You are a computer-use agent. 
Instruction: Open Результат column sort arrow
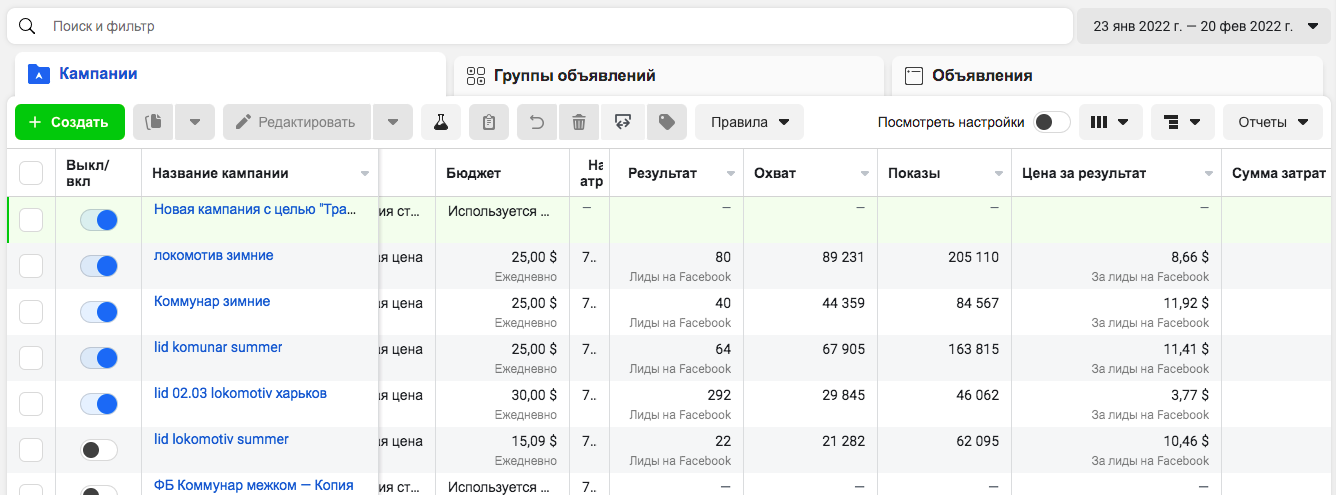pos(731,174)
